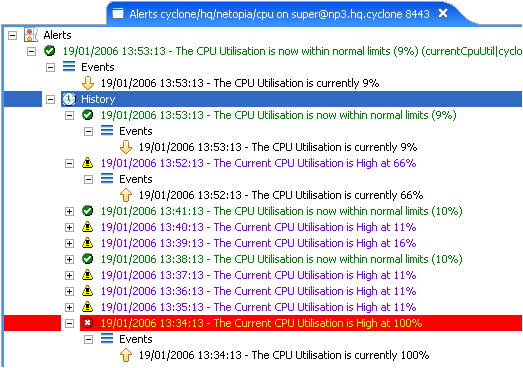Select the Alerts cyclone/hq/netopia/cpu tab
This screenshot has height=368, width=523.
[280, 14]
